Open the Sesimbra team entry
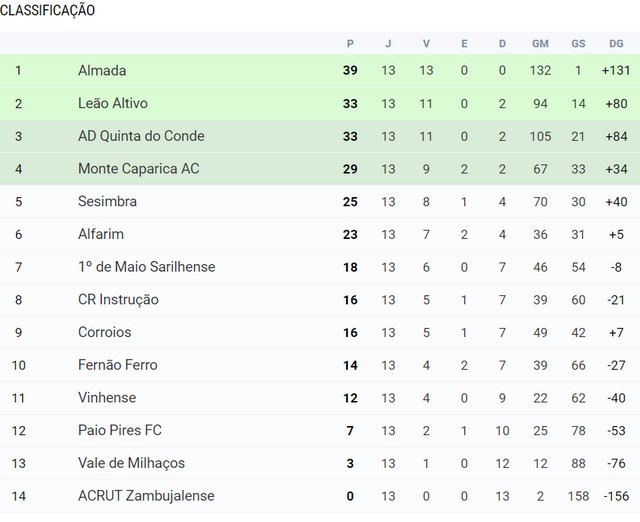 pos(107,201)
